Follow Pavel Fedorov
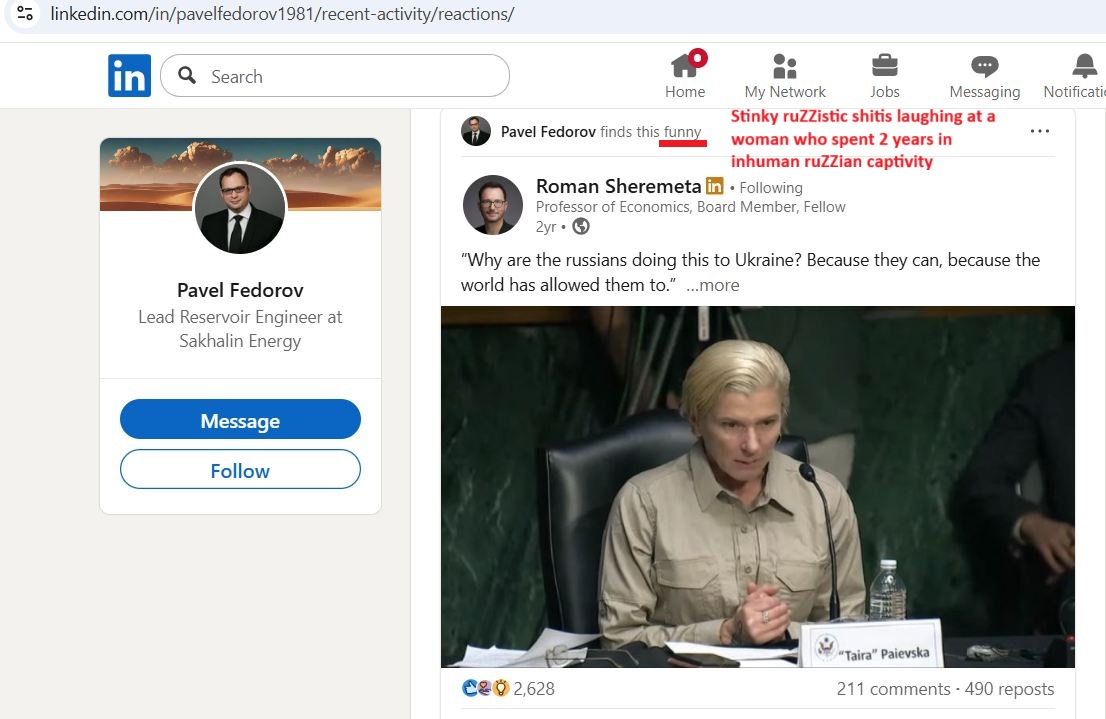 click(239, 470)
